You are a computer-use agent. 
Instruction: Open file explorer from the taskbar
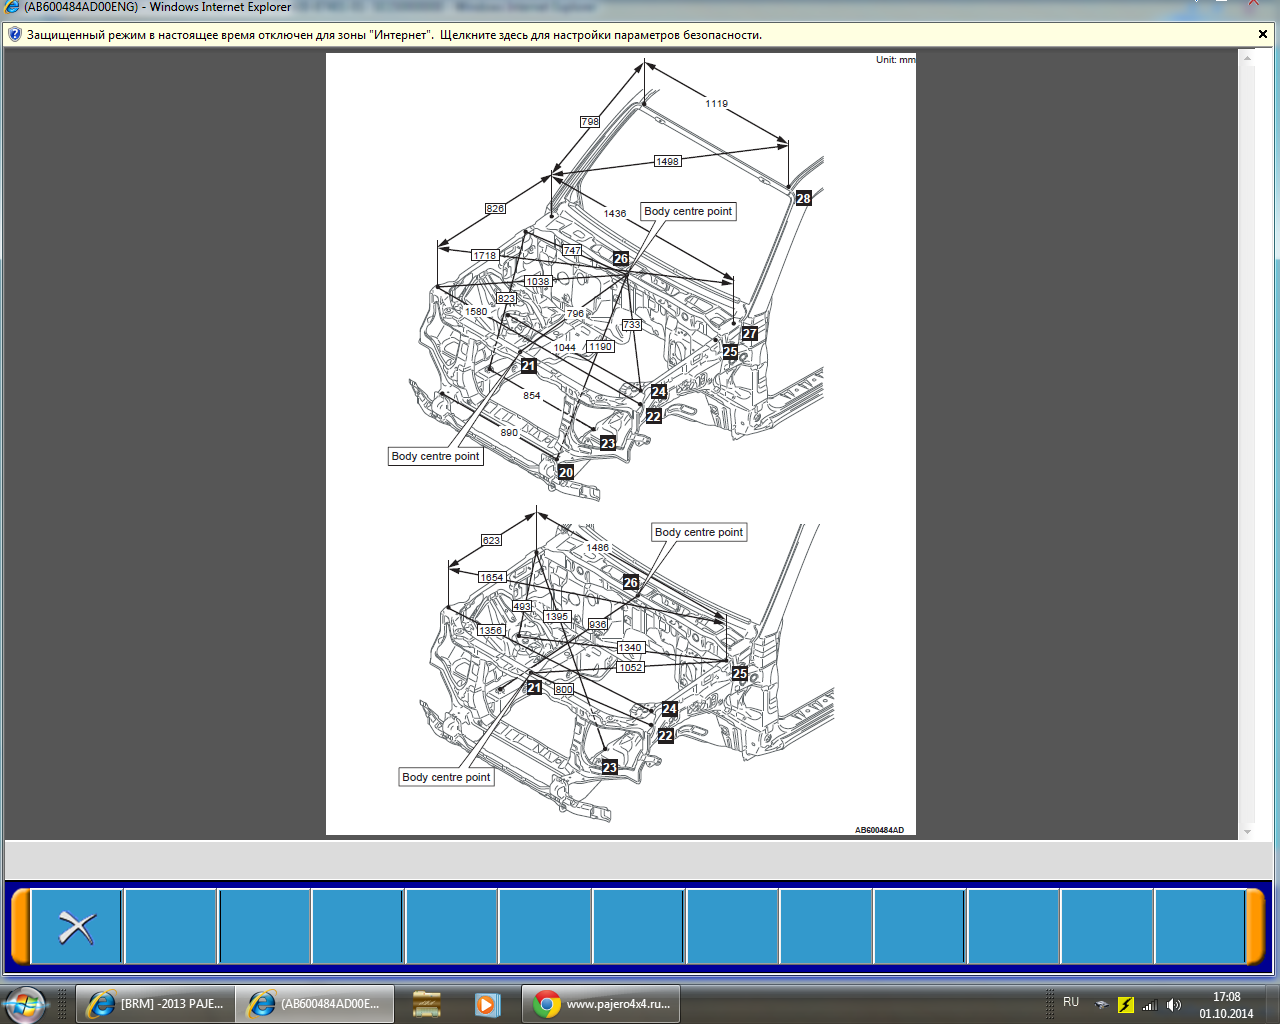point(427,1004)
